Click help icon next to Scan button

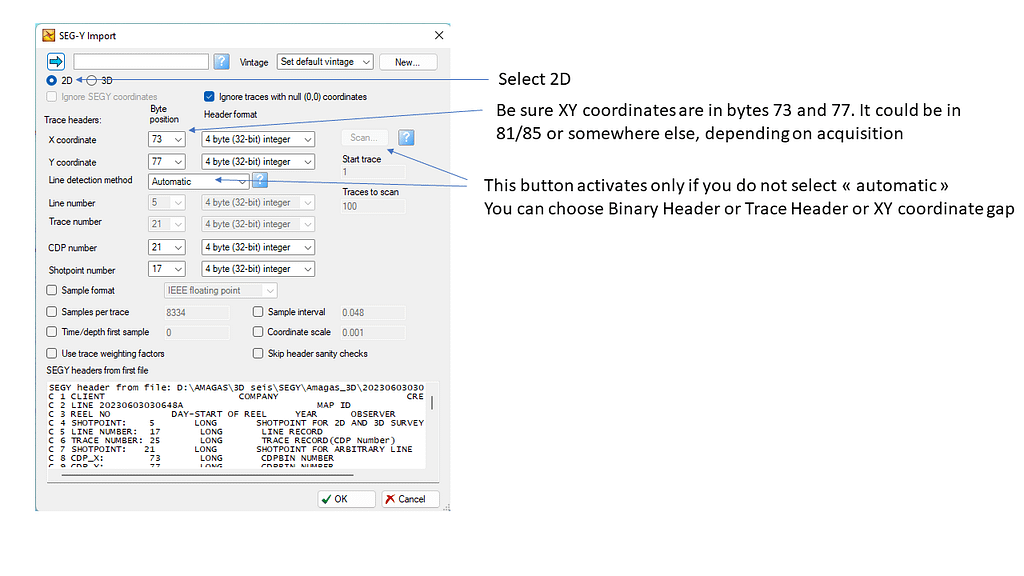coord(406,138)
